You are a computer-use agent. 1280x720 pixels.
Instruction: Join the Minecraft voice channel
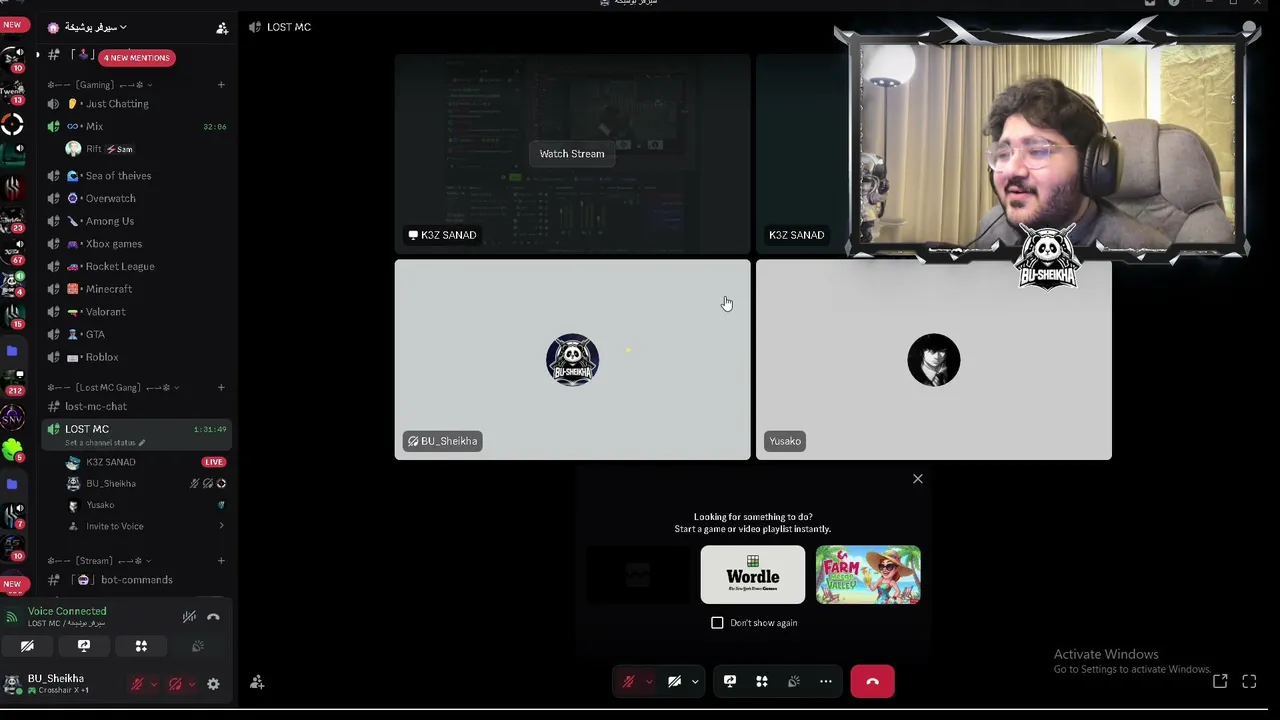(136, 289)
